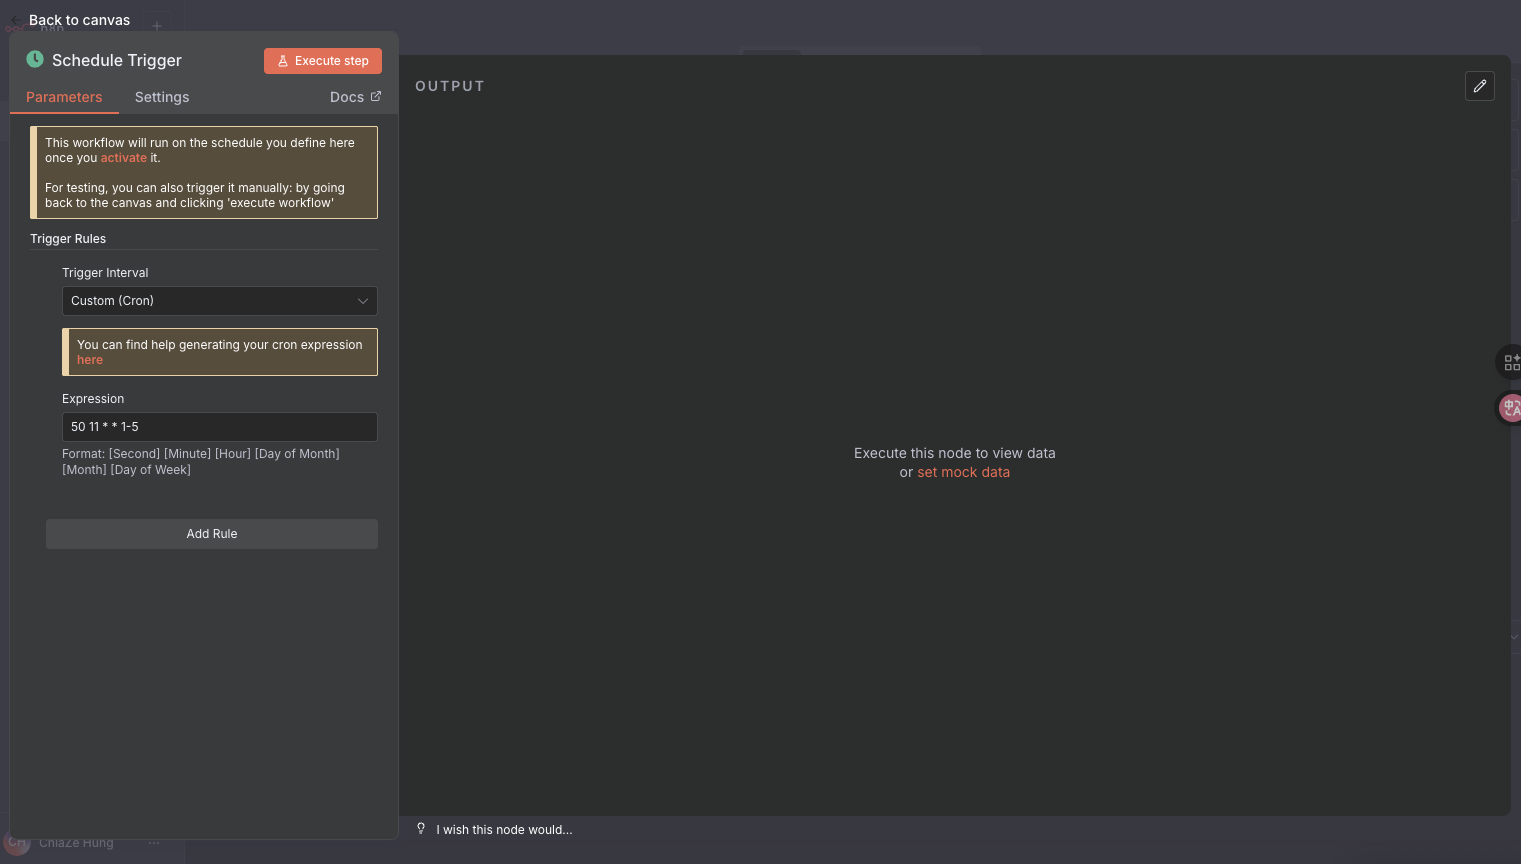Screen dimensions: 1521x864
Task: Switch to the Settings tab
Action: (x=162, y=97)
